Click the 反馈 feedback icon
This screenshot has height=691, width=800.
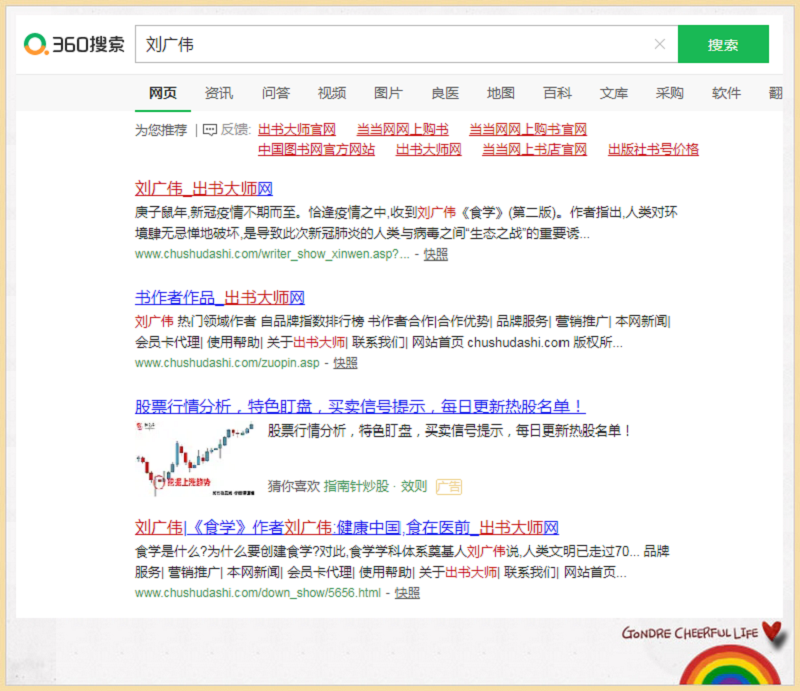pos(210,130)
